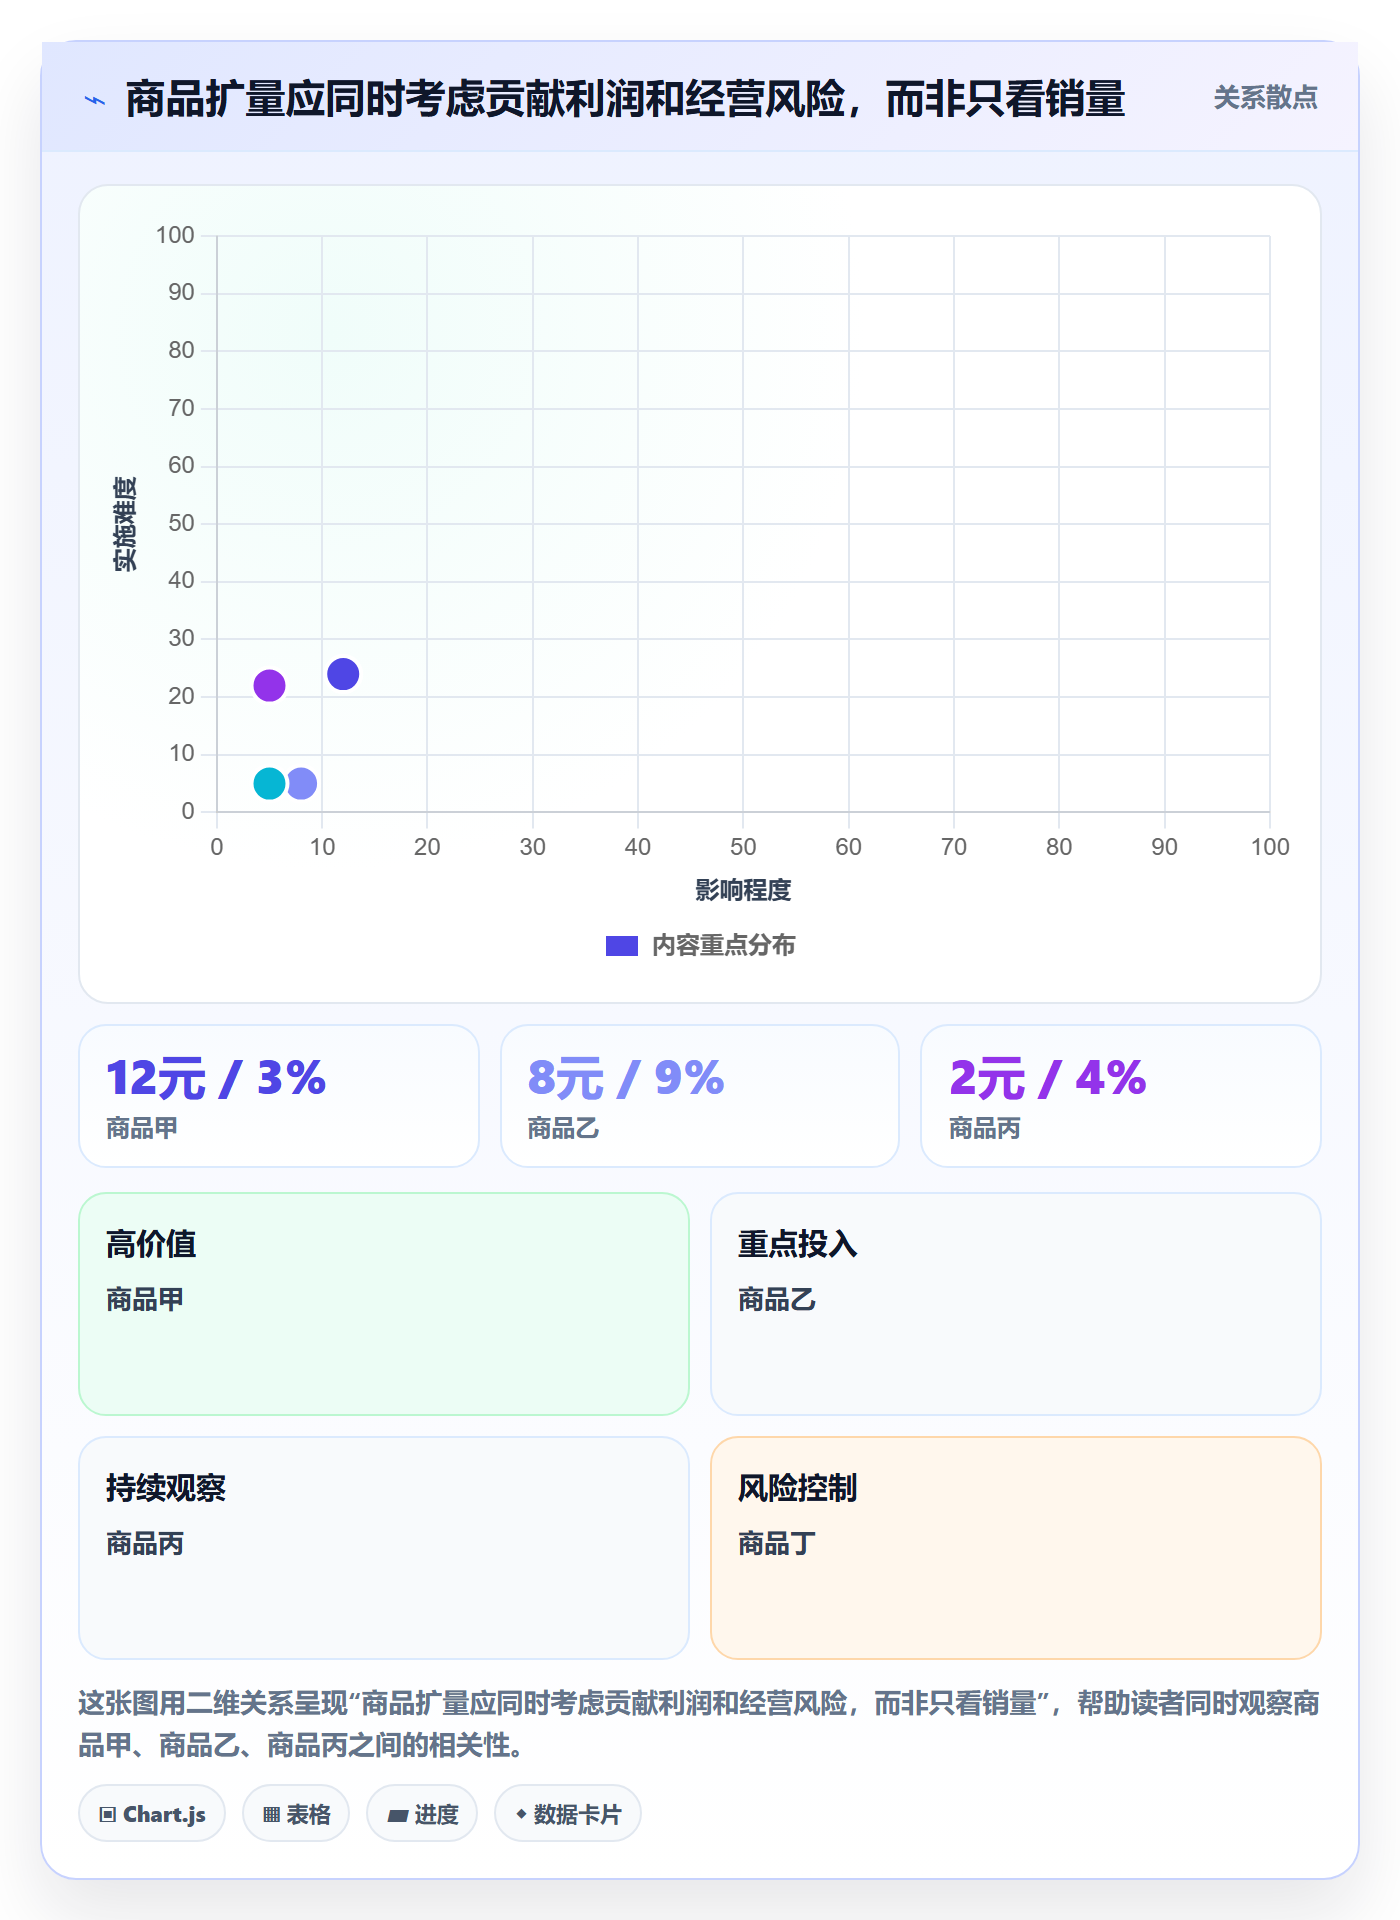
Task: Click the 进度 tag icon
Action: coord(397,1815)
